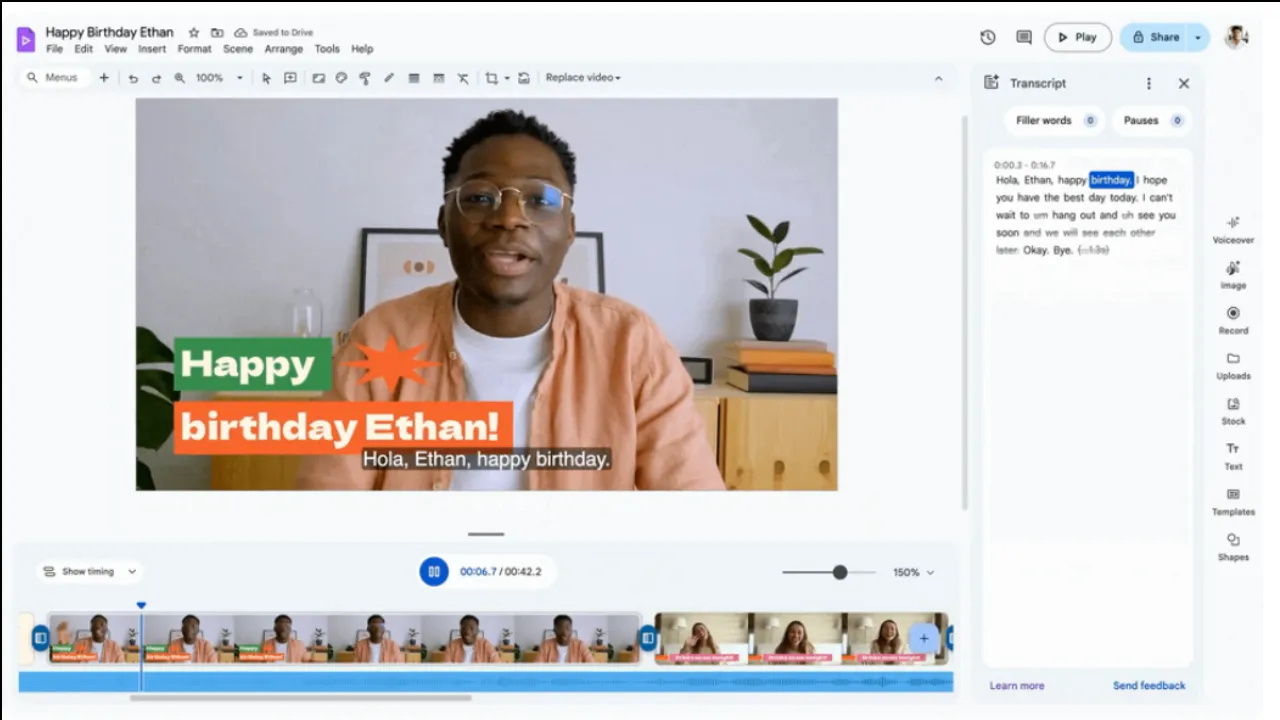Image resolution: width=1280 pixels, height=720 pixels.
Task: Open the Replace video dropdown
Action: click(x=583, y=78)
